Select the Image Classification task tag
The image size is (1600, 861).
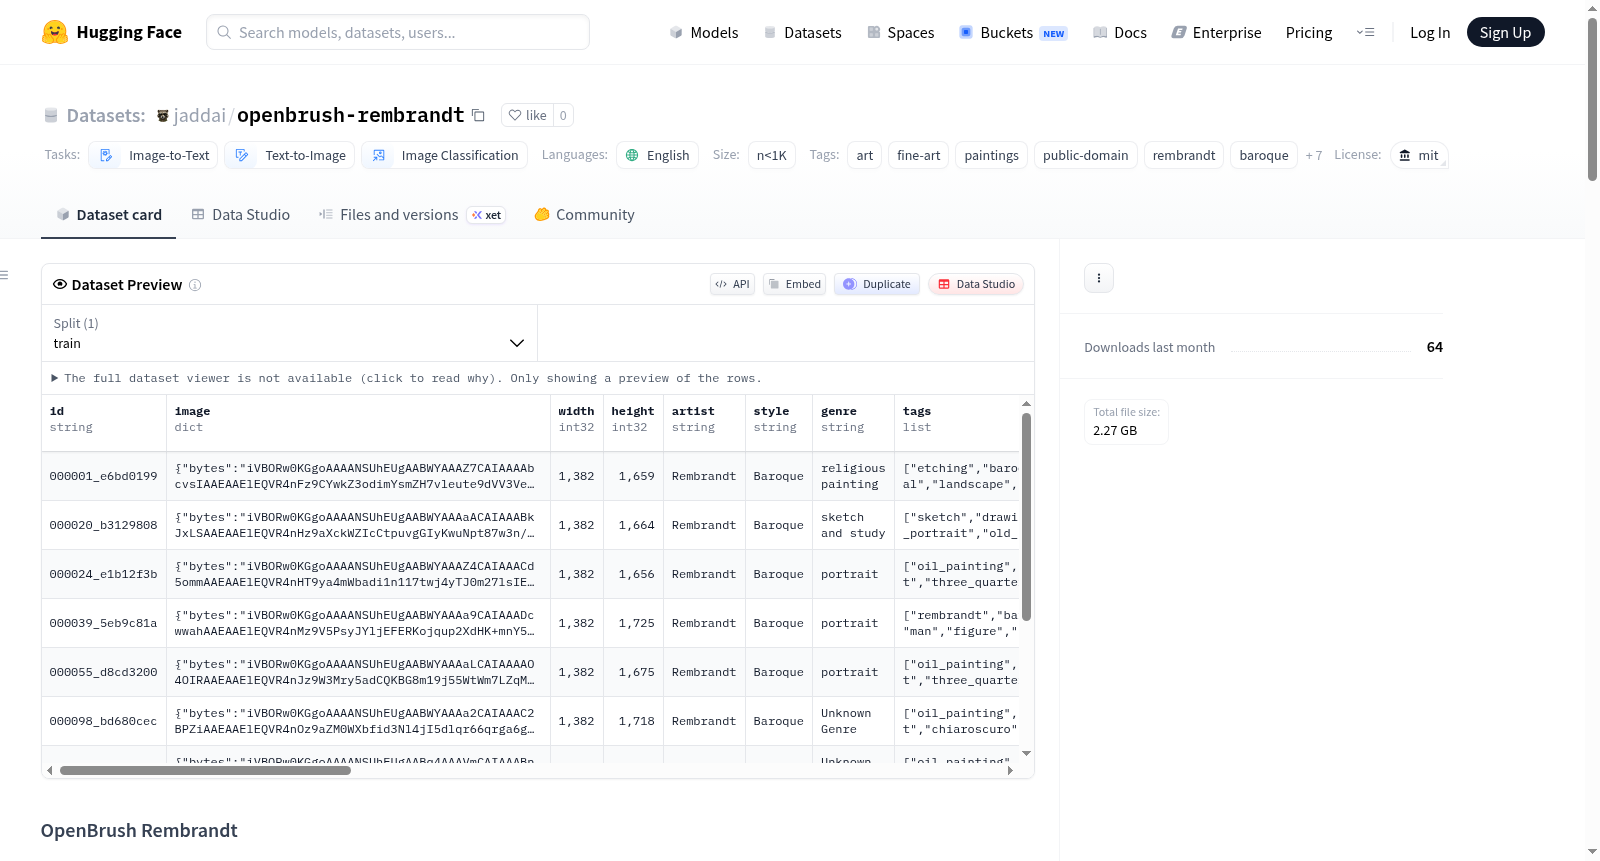tap(445, 155)
